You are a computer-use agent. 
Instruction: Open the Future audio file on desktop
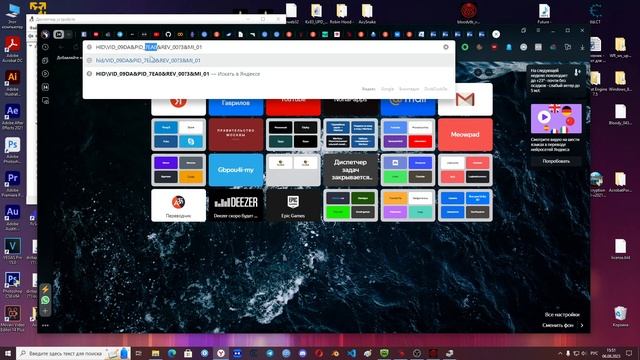[543, 14]
